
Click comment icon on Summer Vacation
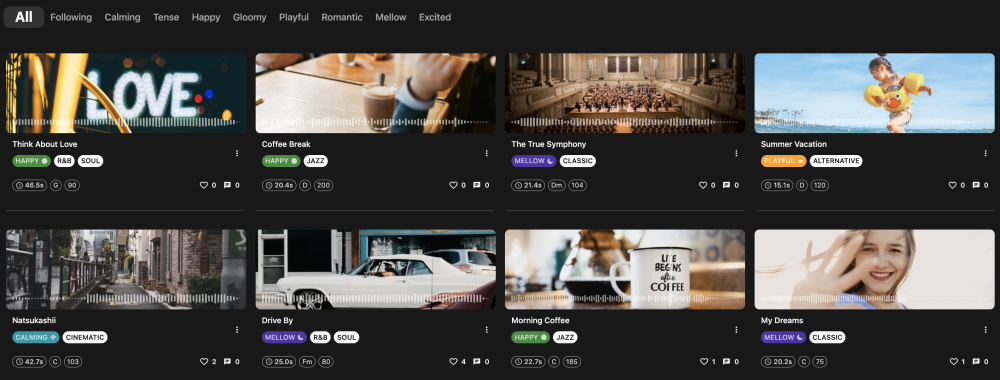[976, 186]
